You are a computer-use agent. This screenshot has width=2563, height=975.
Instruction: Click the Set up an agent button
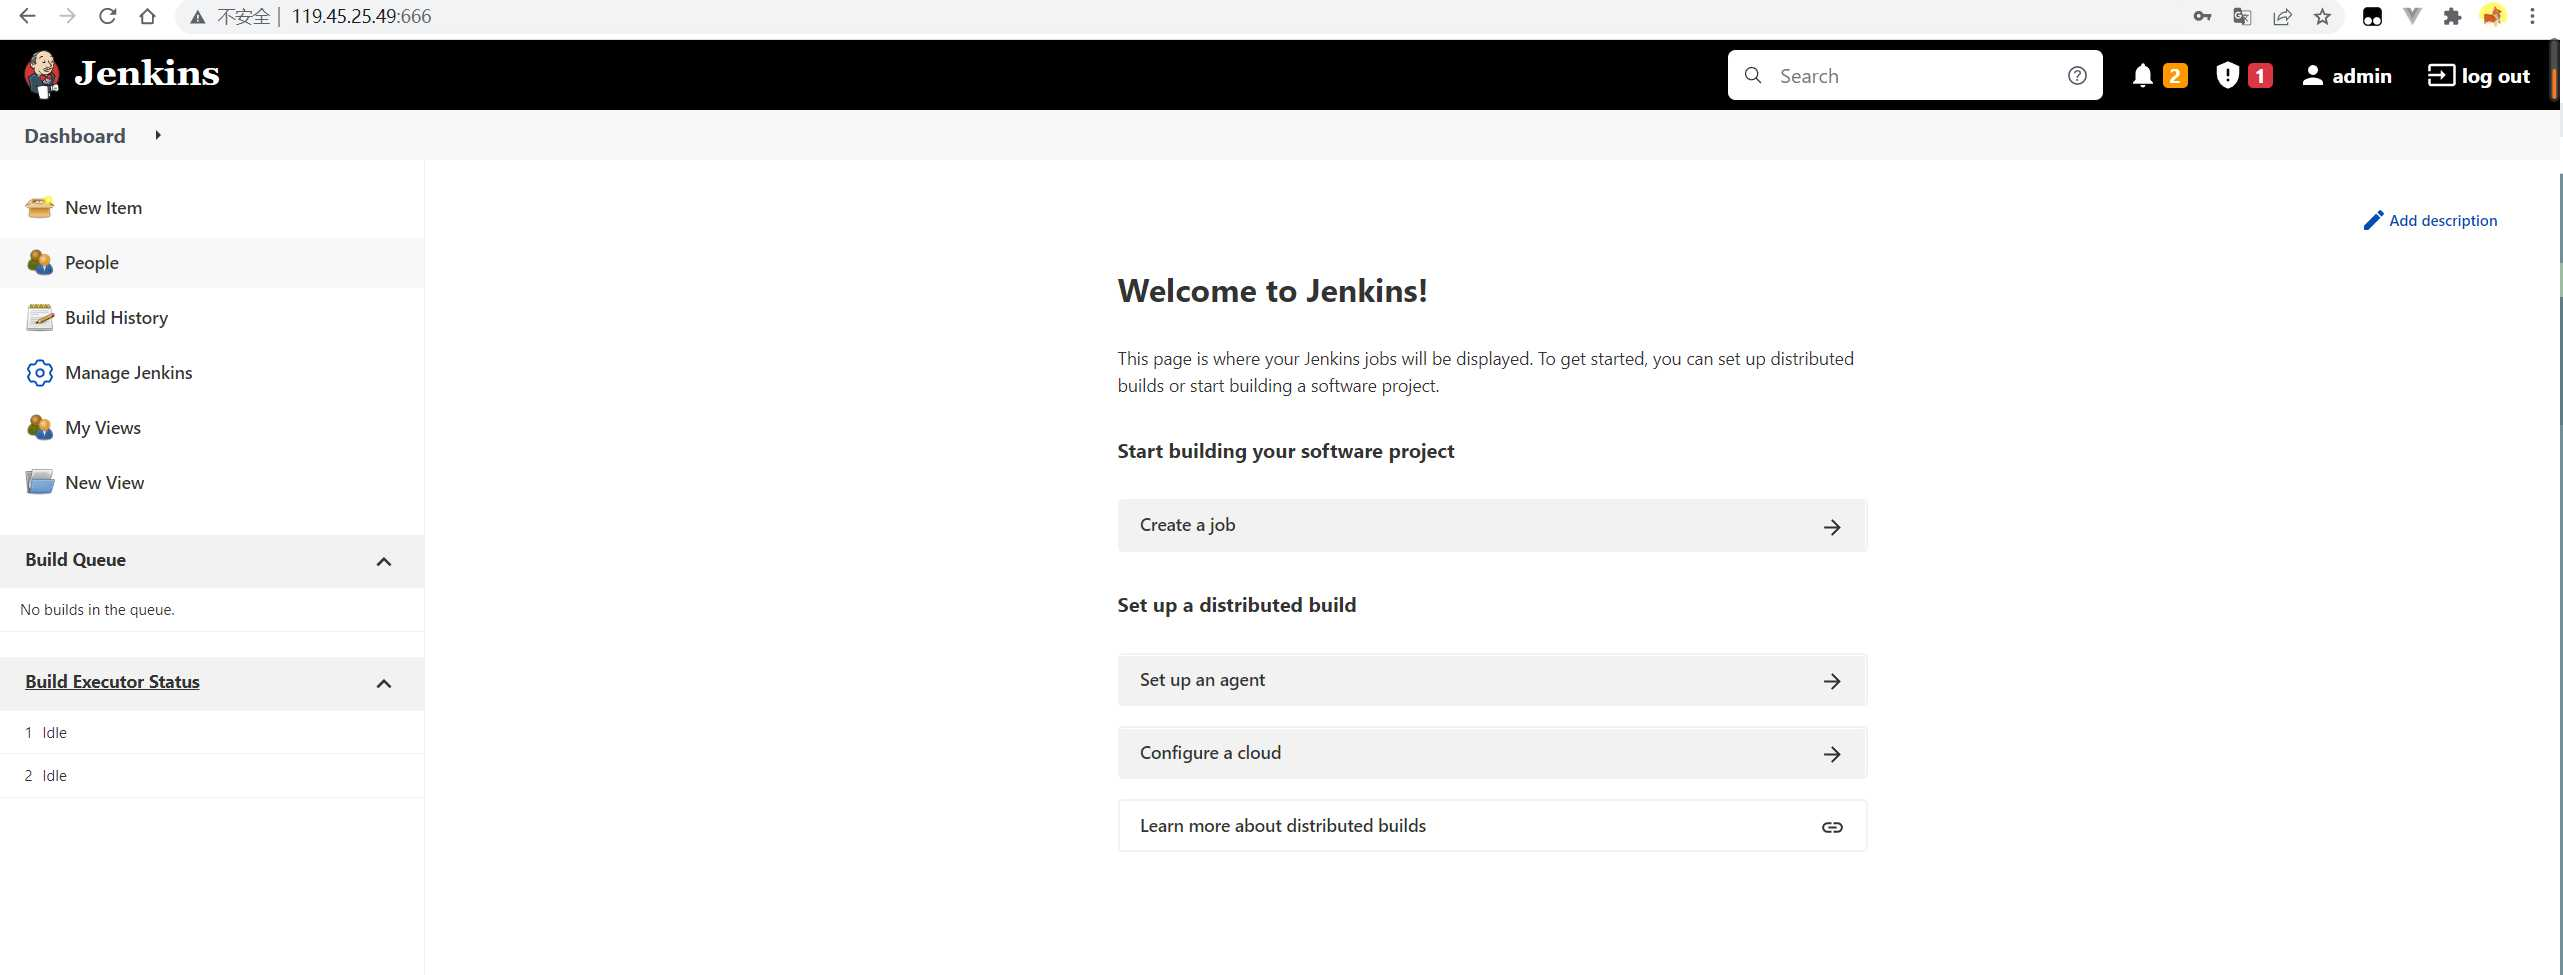[1492, 680]
